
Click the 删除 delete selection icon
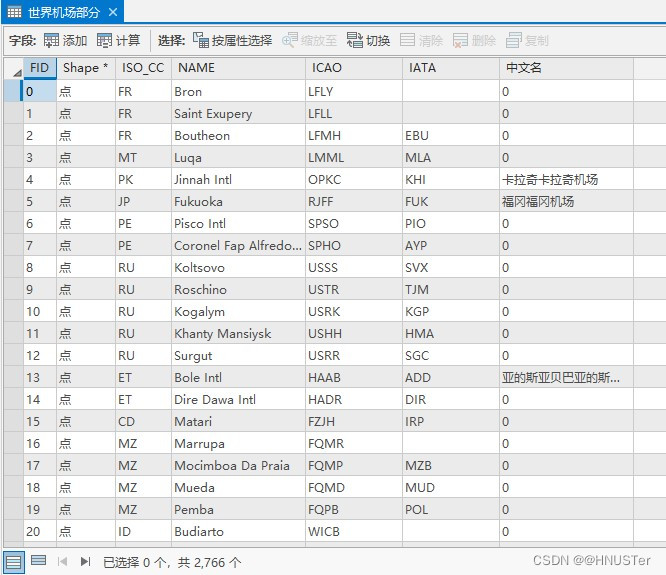(x=460, y=41)
